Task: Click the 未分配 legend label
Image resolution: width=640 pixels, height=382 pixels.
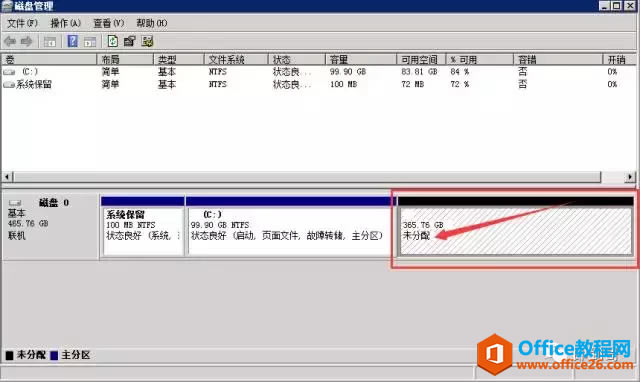Action: [x=31, y=355]
